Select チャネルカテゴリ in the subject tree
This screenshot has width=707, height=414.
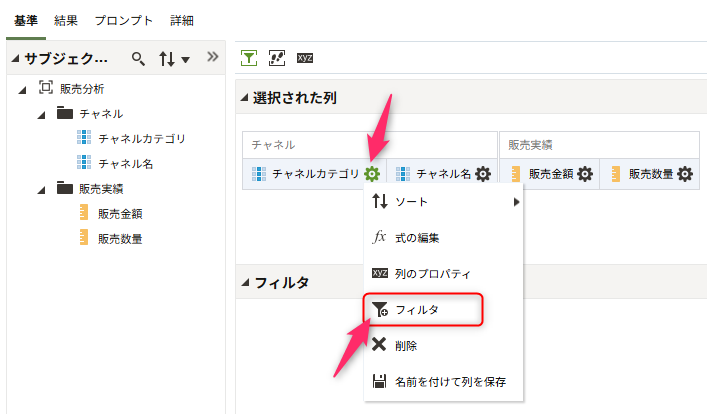142,138
